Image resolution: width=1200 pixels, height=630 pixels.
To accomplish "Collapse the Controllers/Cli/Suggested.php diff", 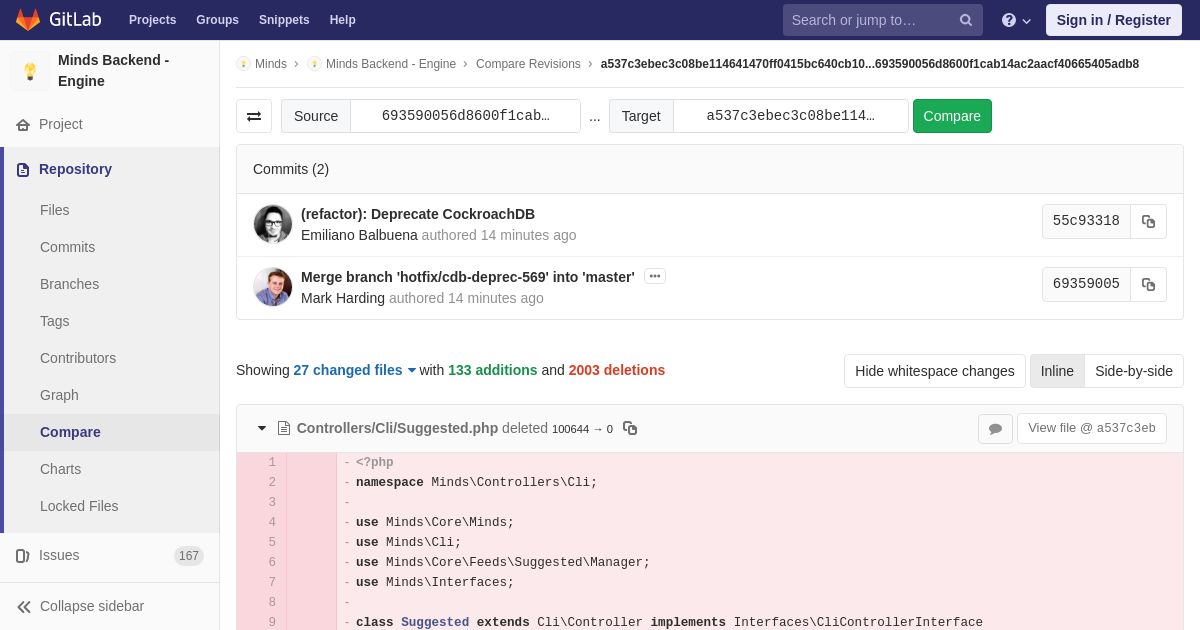I will pos(262,428).
